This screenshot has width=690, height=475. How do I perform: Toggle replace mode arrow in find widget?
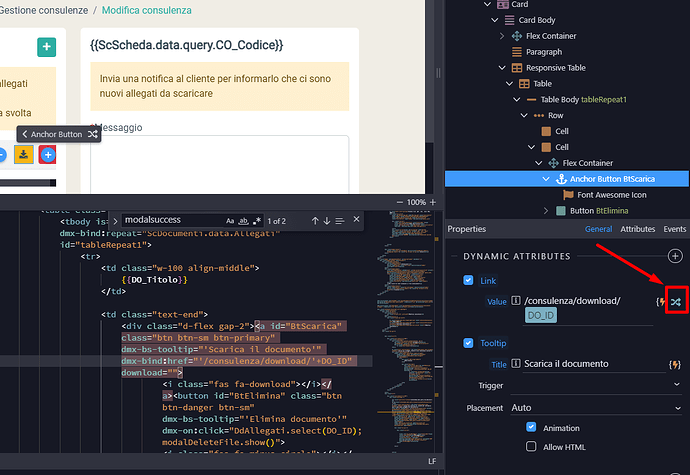[x=115, y=221]
